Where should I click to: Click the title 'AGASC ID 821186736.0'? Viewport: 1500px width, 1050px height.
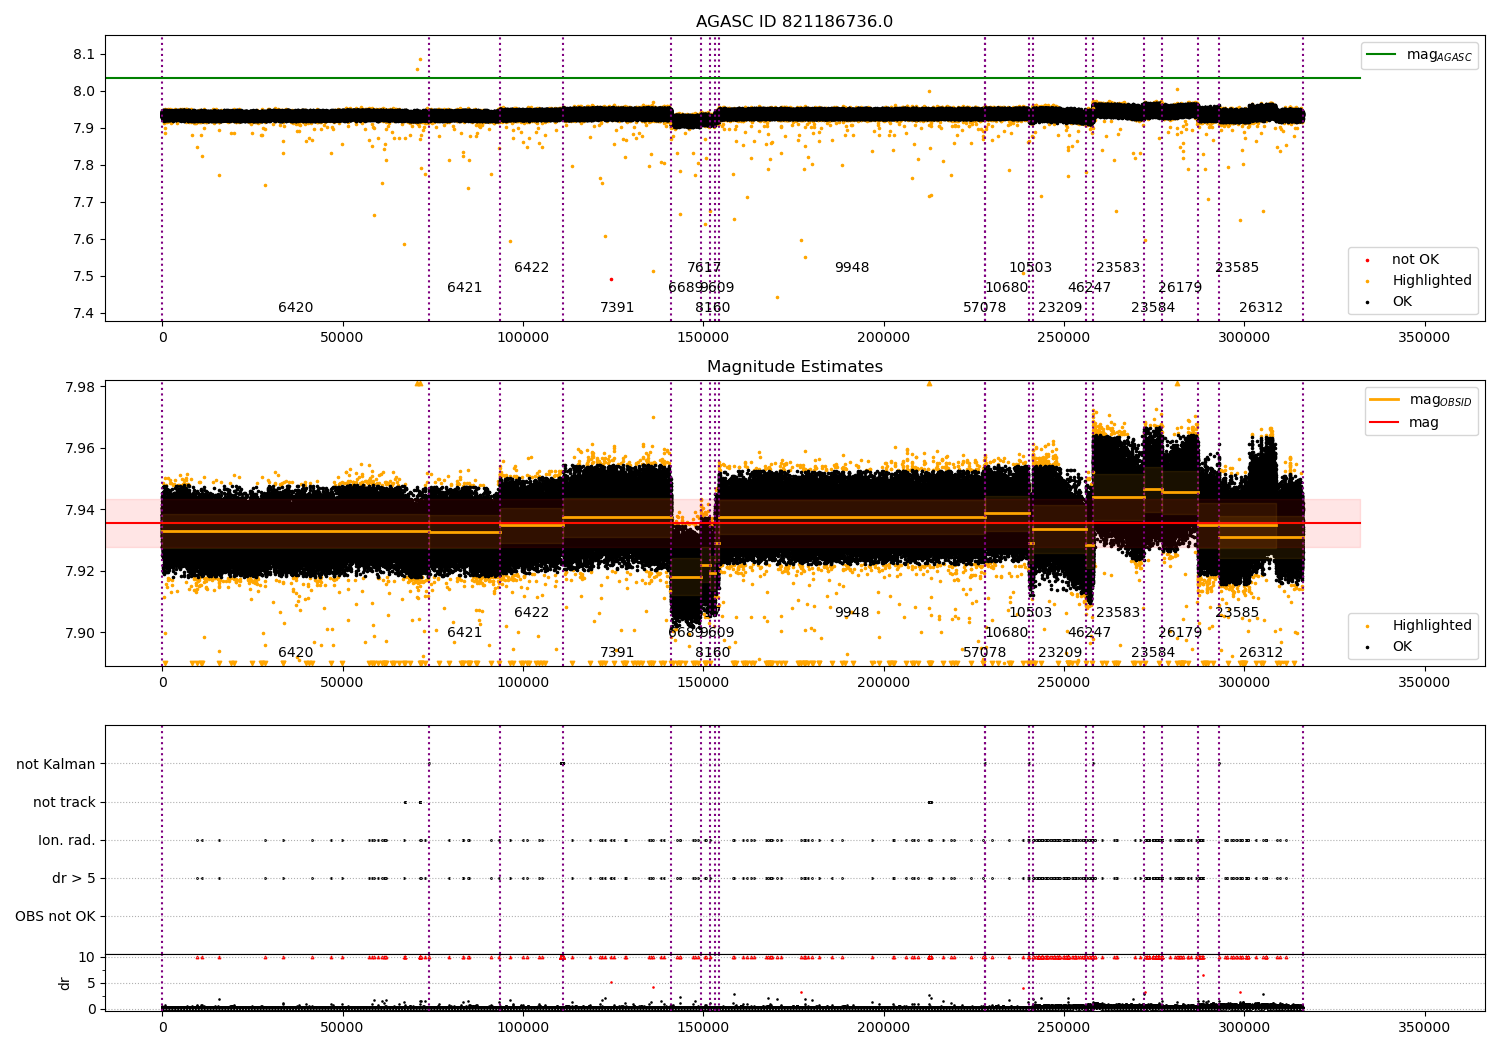(794, 22)
